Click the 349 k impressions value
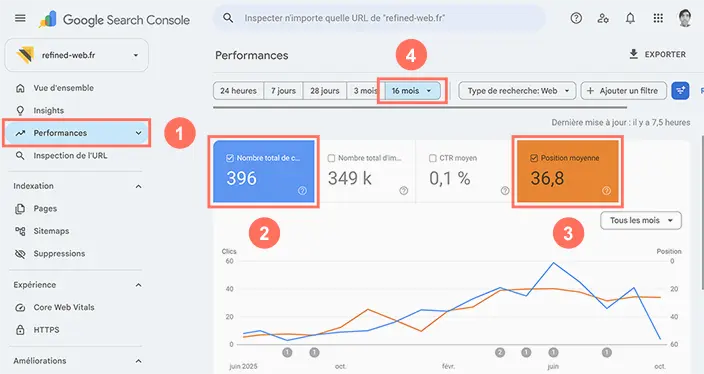Viewport: 704px width, 374px height. coord(350,178)
